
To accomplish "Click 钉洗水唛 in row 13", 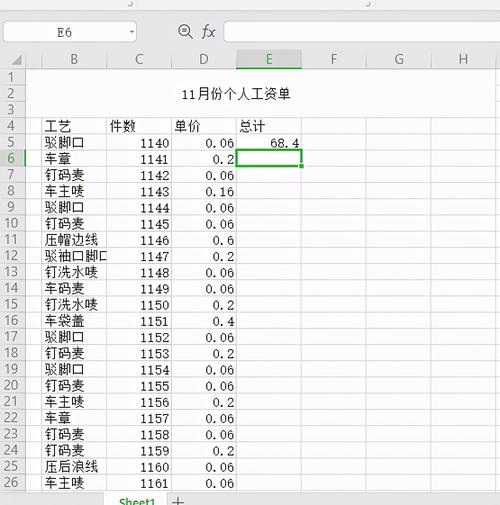I will (x=74, y=272).
